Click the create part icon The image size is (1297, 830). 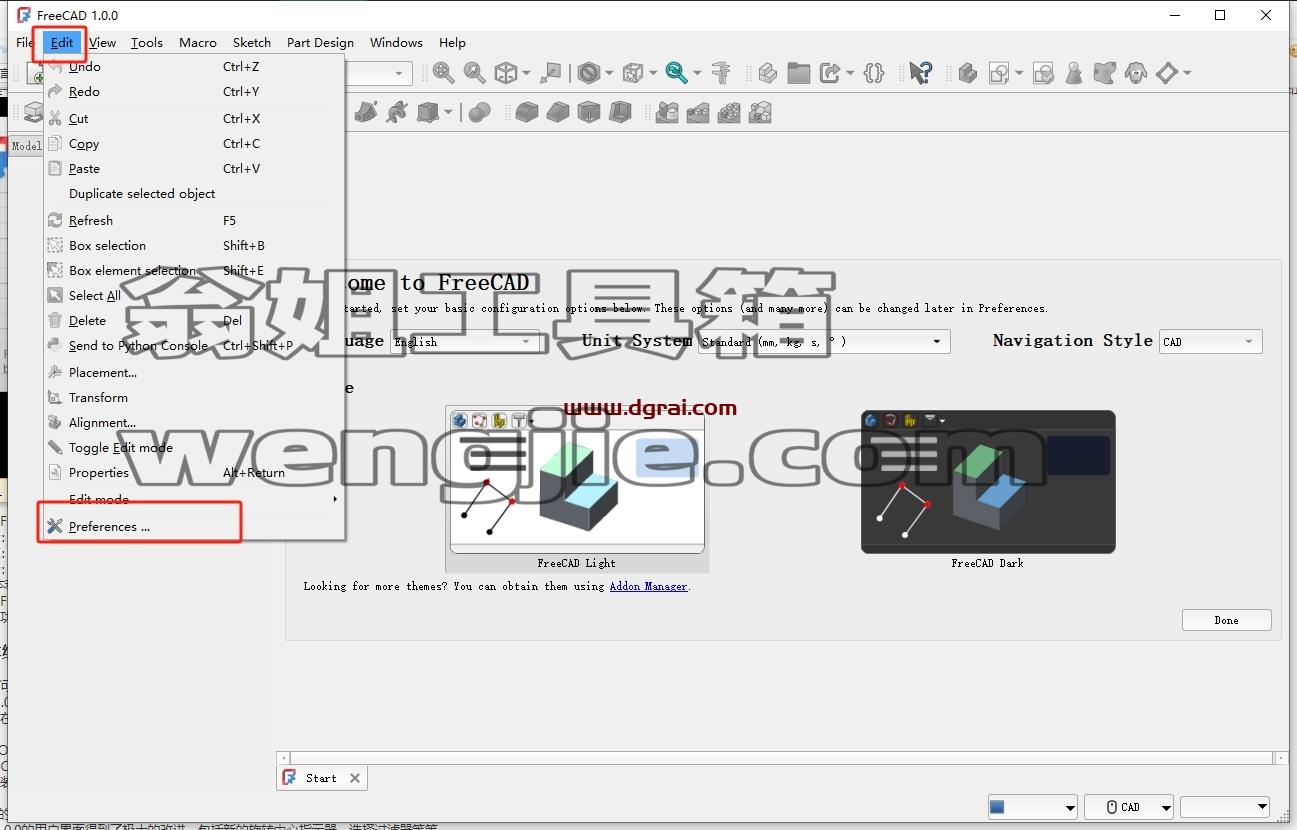pos(767,73)
